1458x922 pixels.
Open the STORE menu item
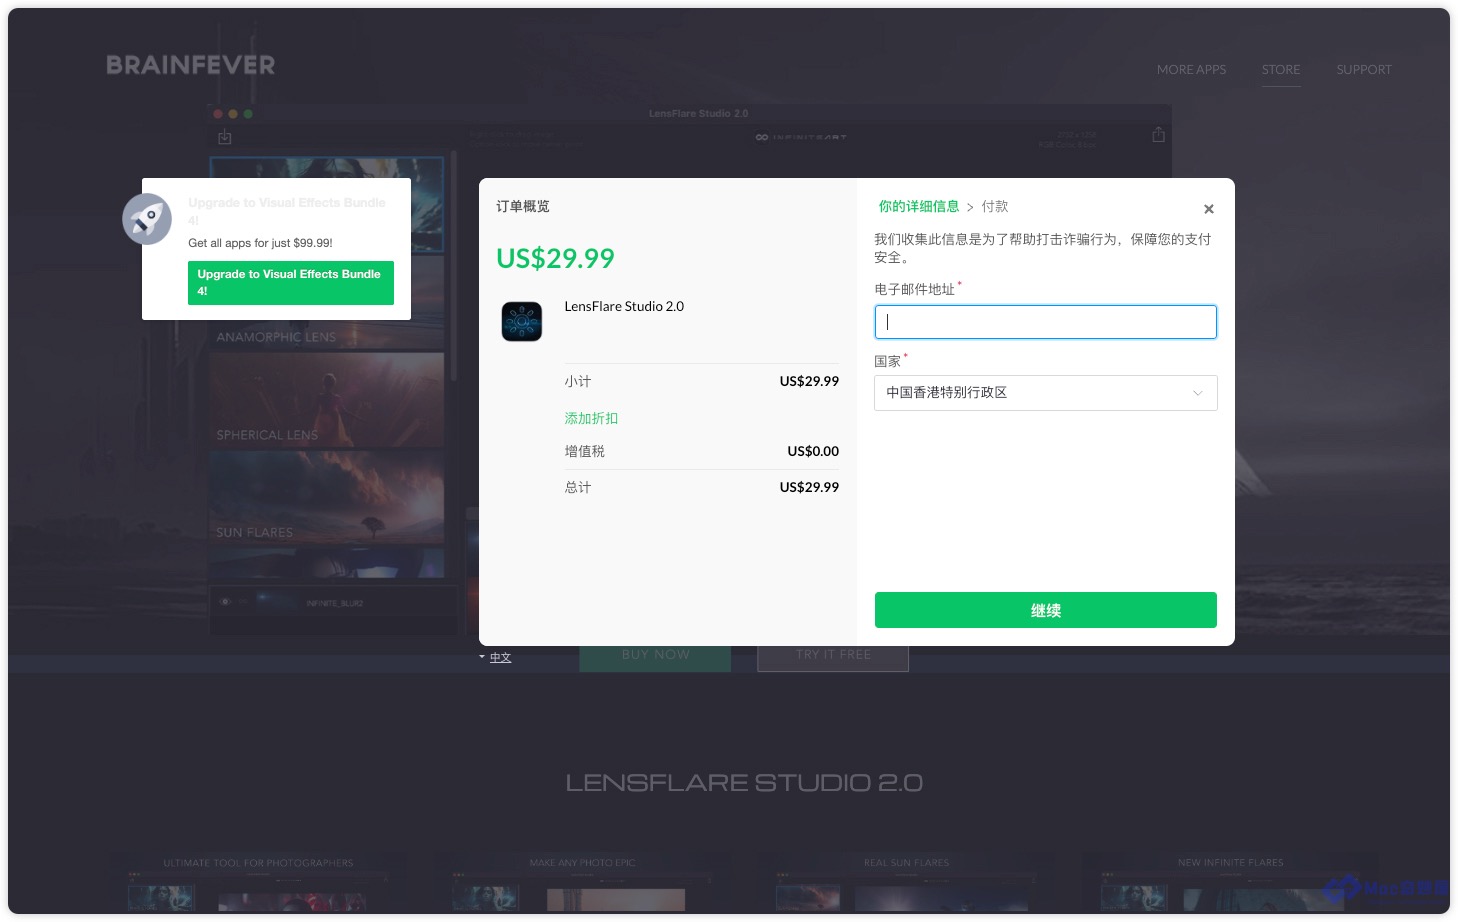coord(1281,69)
